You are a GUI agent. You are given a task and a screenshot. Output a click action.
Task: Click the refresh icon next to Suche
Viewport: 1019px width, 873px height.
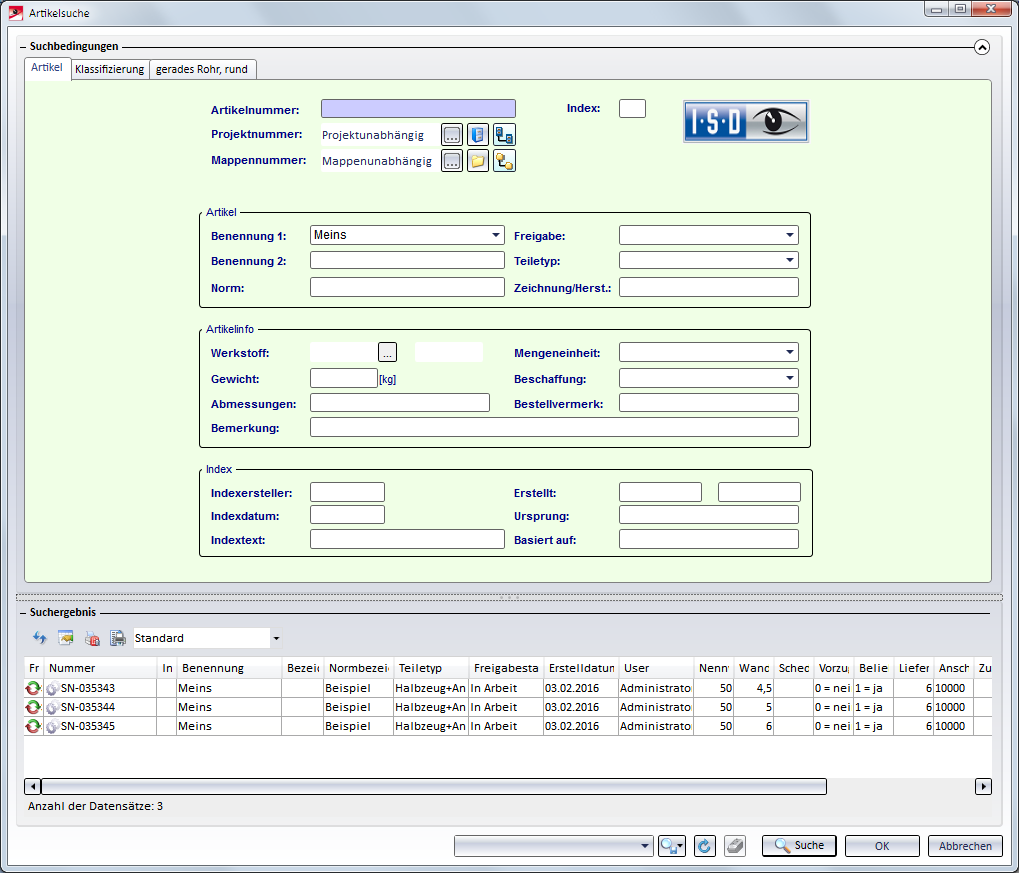point(704,846)
